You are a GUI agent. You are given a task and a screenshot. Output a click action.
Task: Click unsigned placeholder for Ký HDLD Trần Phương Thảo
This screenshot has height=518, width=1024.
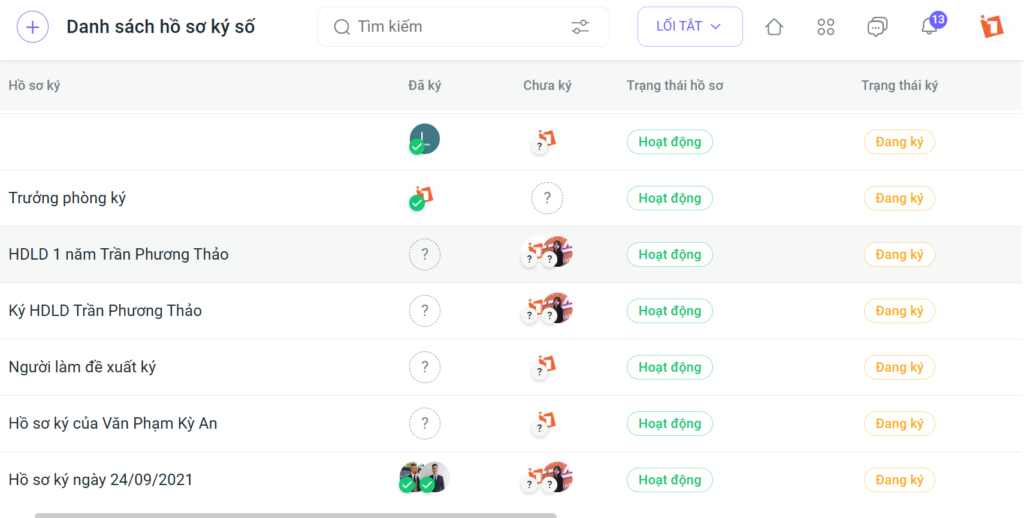tap(424, 311)
